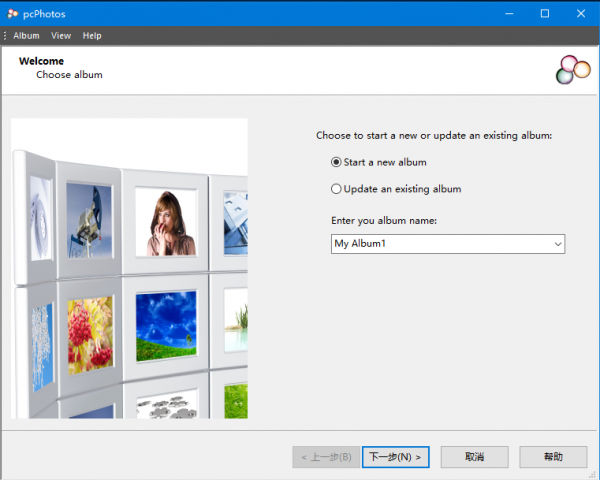Click the colored circles logo in header
600x480 pixels.
[571, 69]
